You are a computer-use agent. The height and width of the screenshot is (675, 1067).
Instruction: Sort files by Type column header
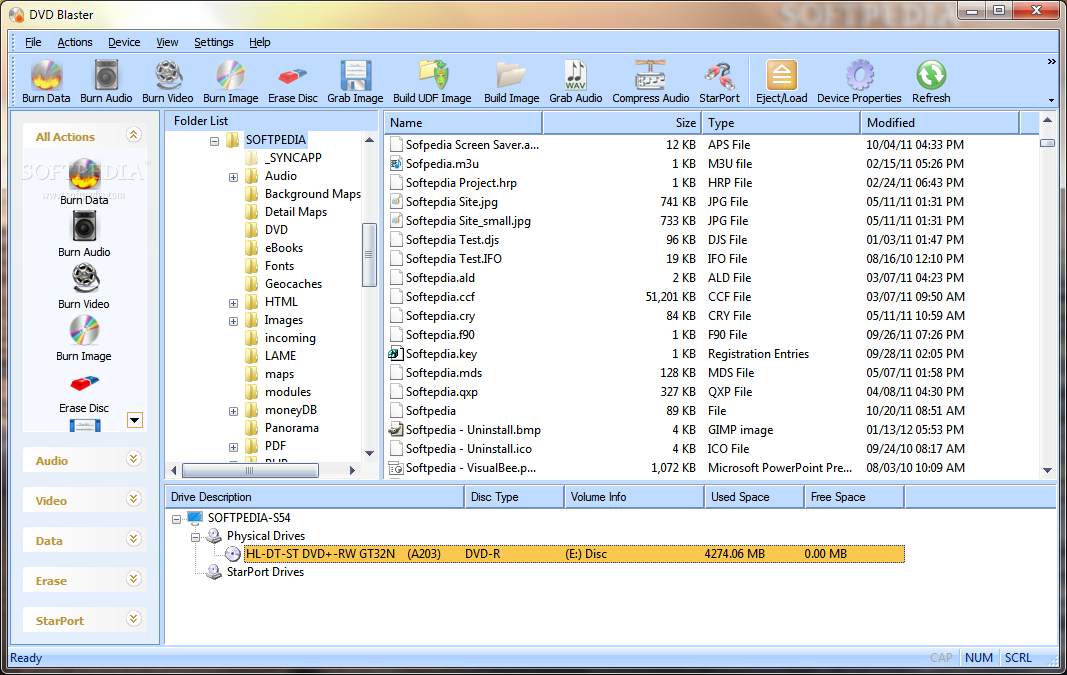(781, 123)
